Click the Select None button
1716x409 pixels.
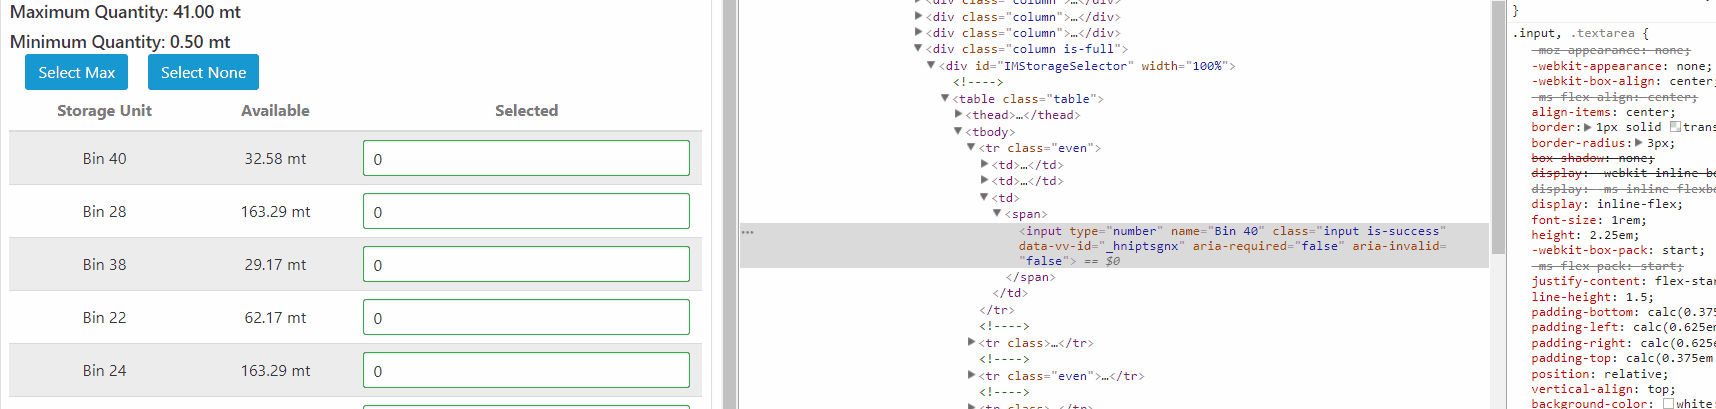[x=203, y=72]
